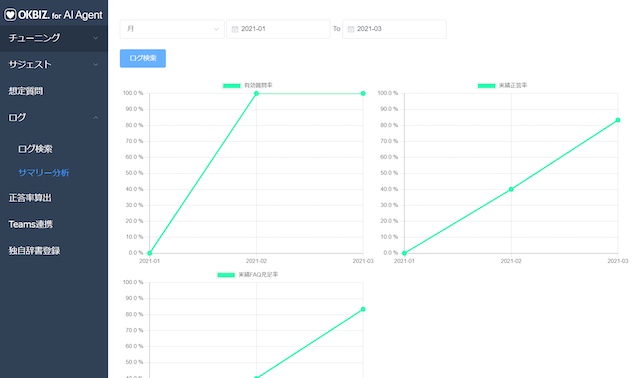Click the calendar icon in start date field
640x378 pixels.
pyautogui.click(x=235, y=29)
